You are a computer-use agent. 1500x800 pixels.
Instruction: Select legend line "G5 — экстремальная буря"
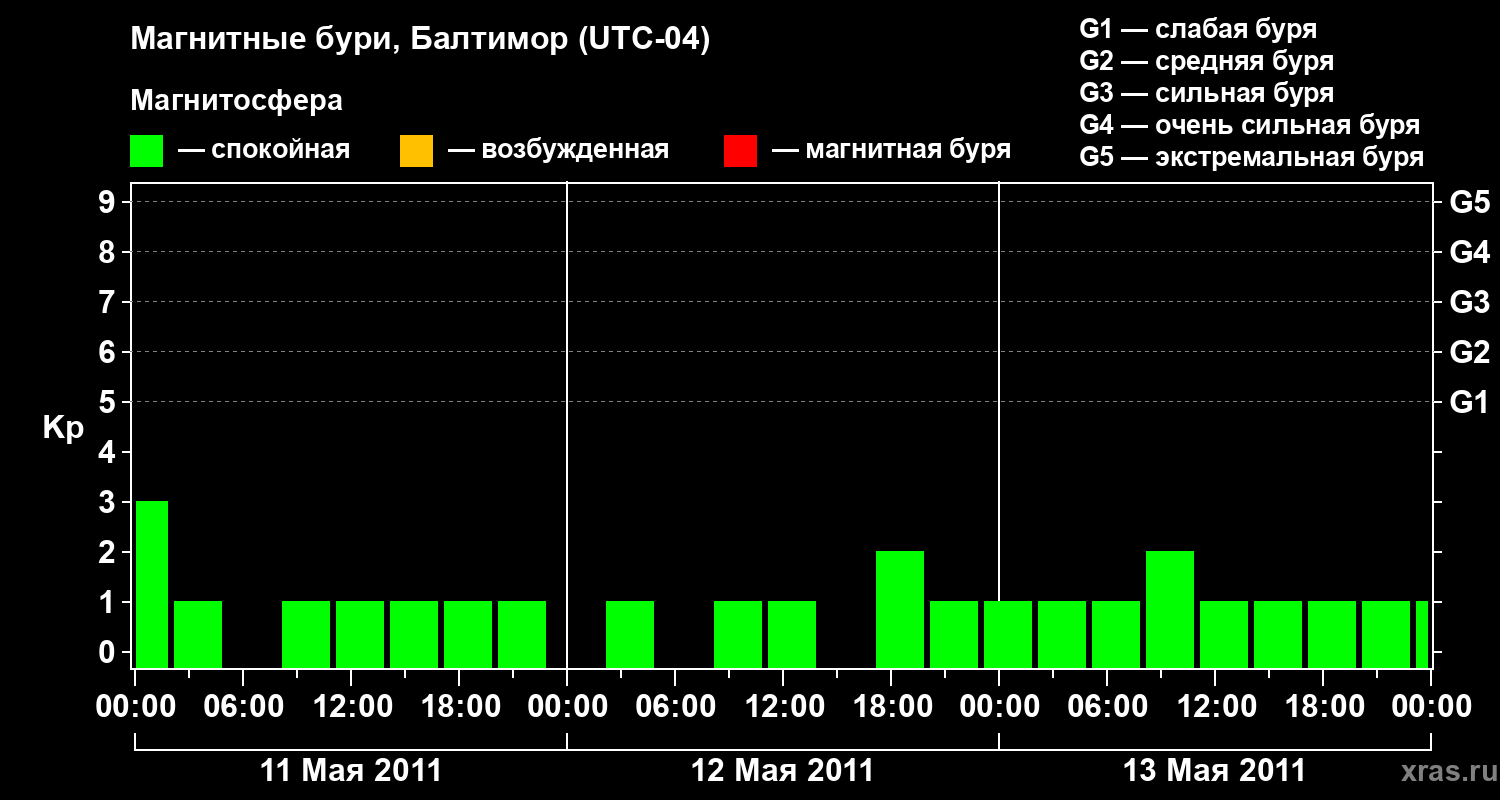pyautogui.click(x=1251, y=157)
